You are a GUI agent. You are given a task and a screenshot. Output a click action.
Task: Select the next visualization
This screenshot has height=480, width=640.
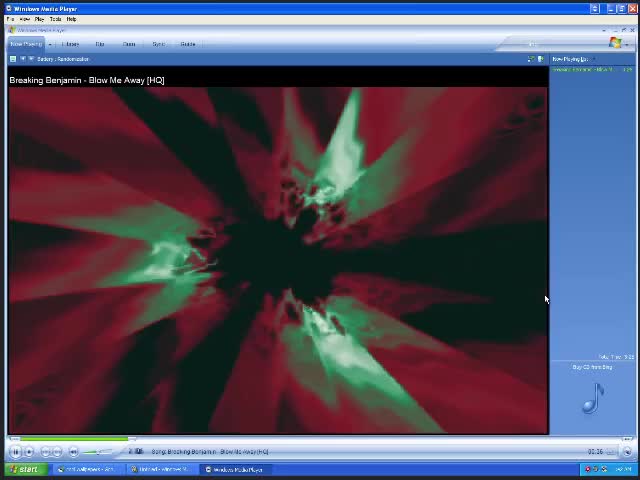tap(31, 59)
